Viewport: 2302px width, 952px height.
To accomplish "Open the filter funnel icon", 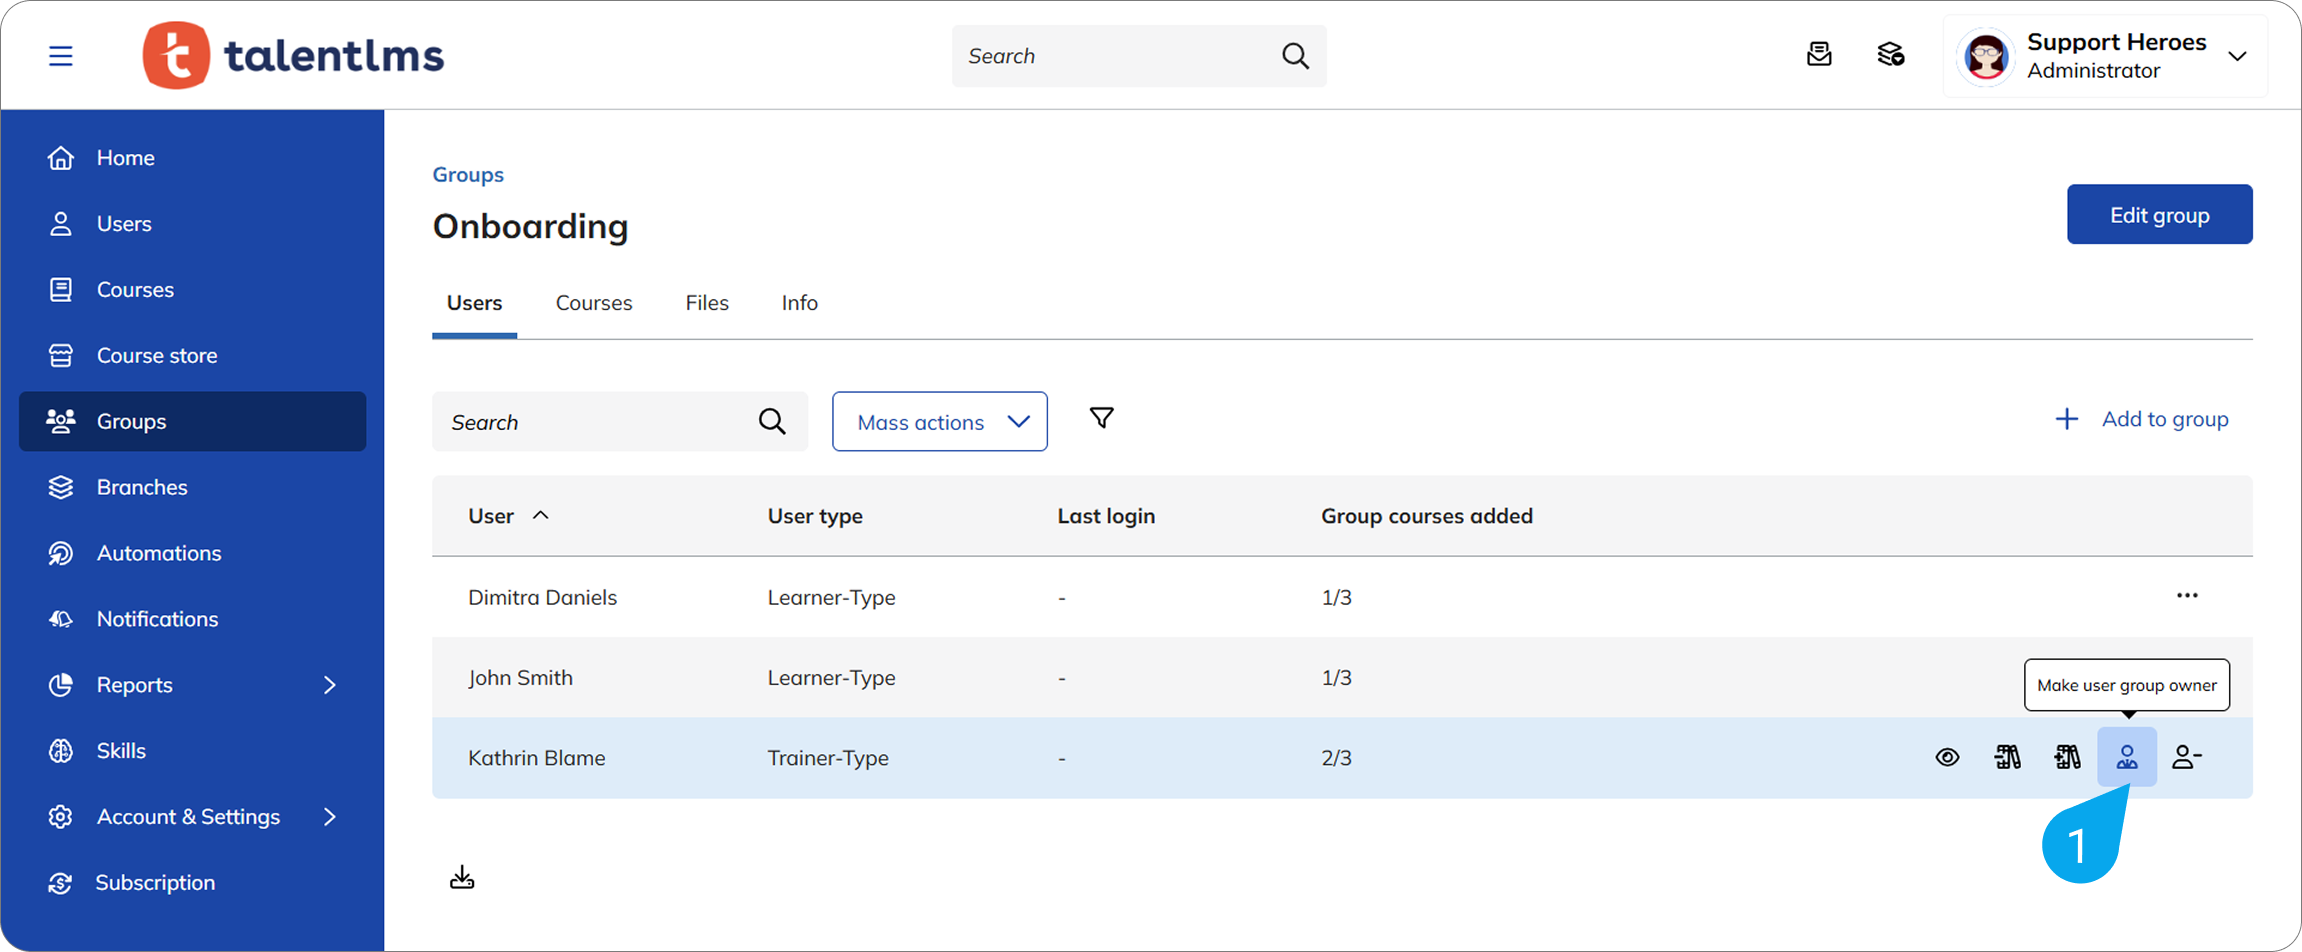I will (x=1101, y=418).
